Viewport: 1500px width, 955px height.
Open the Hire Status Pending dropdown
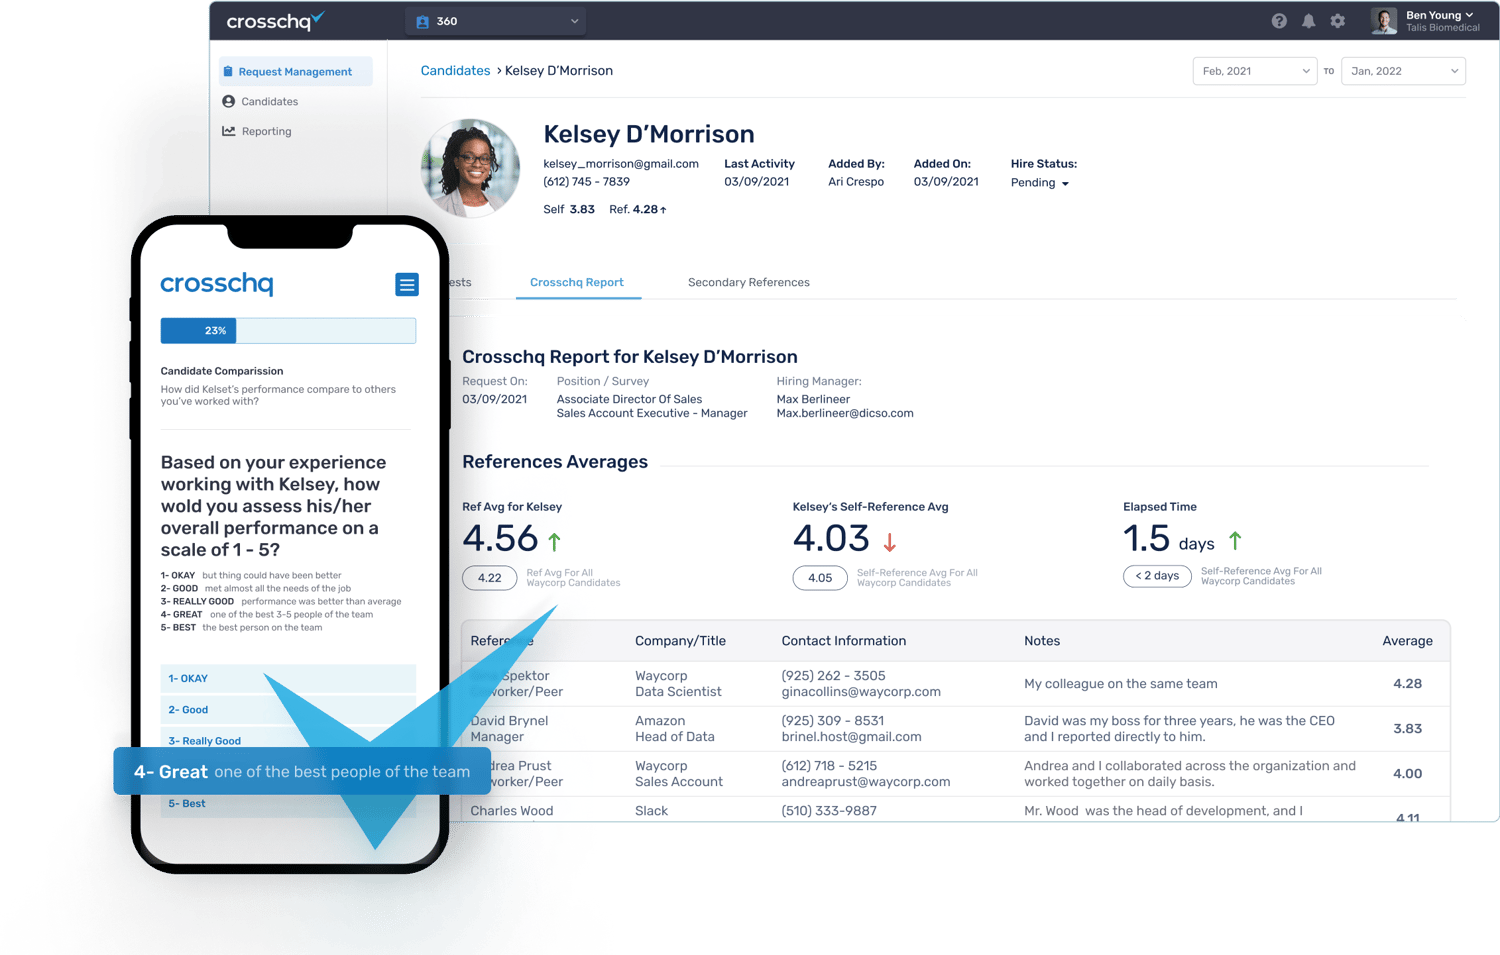point(1039,183)
